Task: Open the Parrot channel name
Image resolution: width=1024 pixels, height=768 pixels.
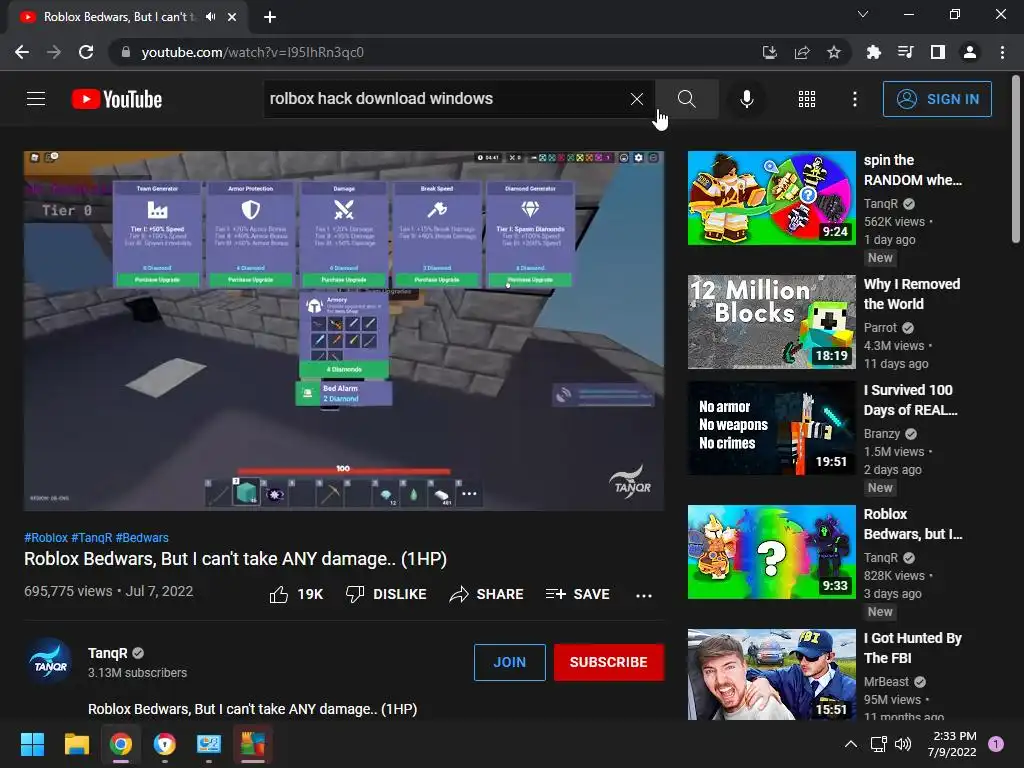Action: coord(880,328)
